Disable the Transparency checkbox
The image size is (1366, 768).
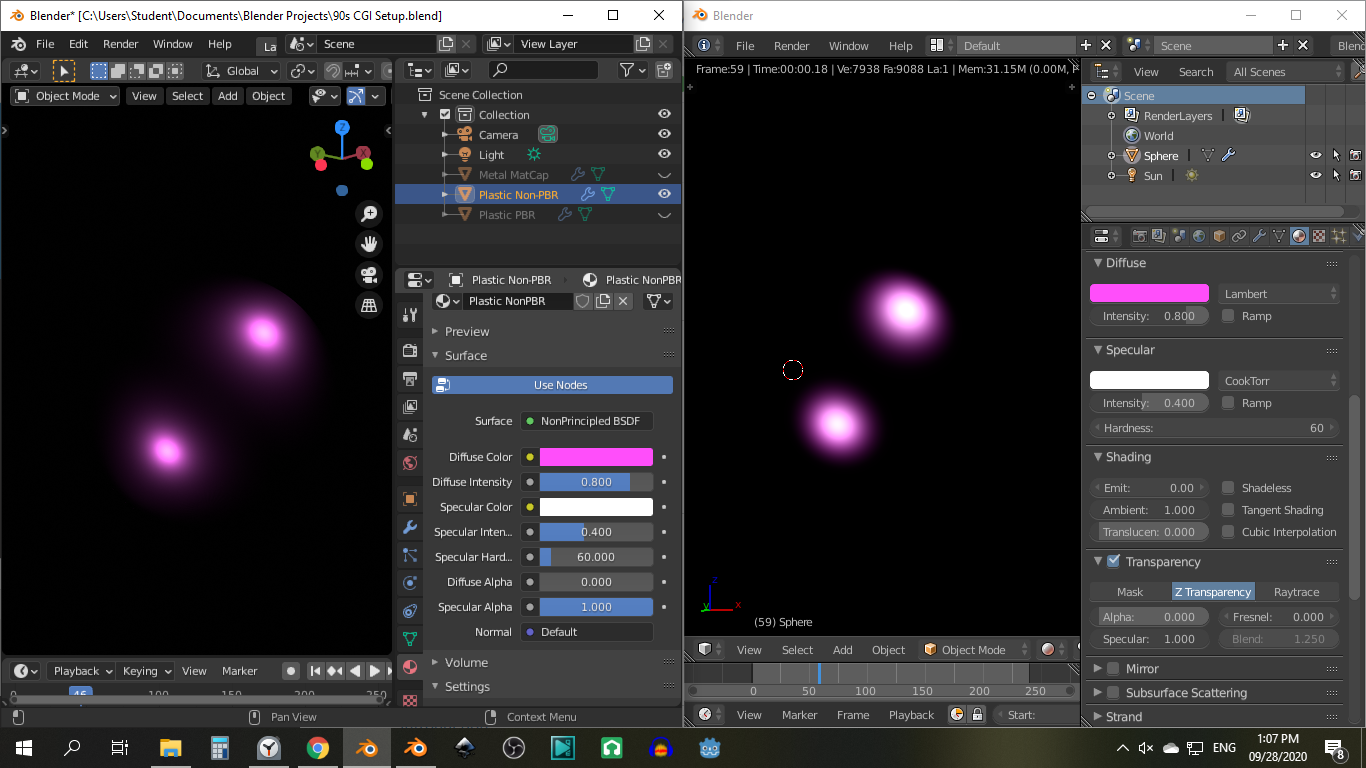(1113, 562)
